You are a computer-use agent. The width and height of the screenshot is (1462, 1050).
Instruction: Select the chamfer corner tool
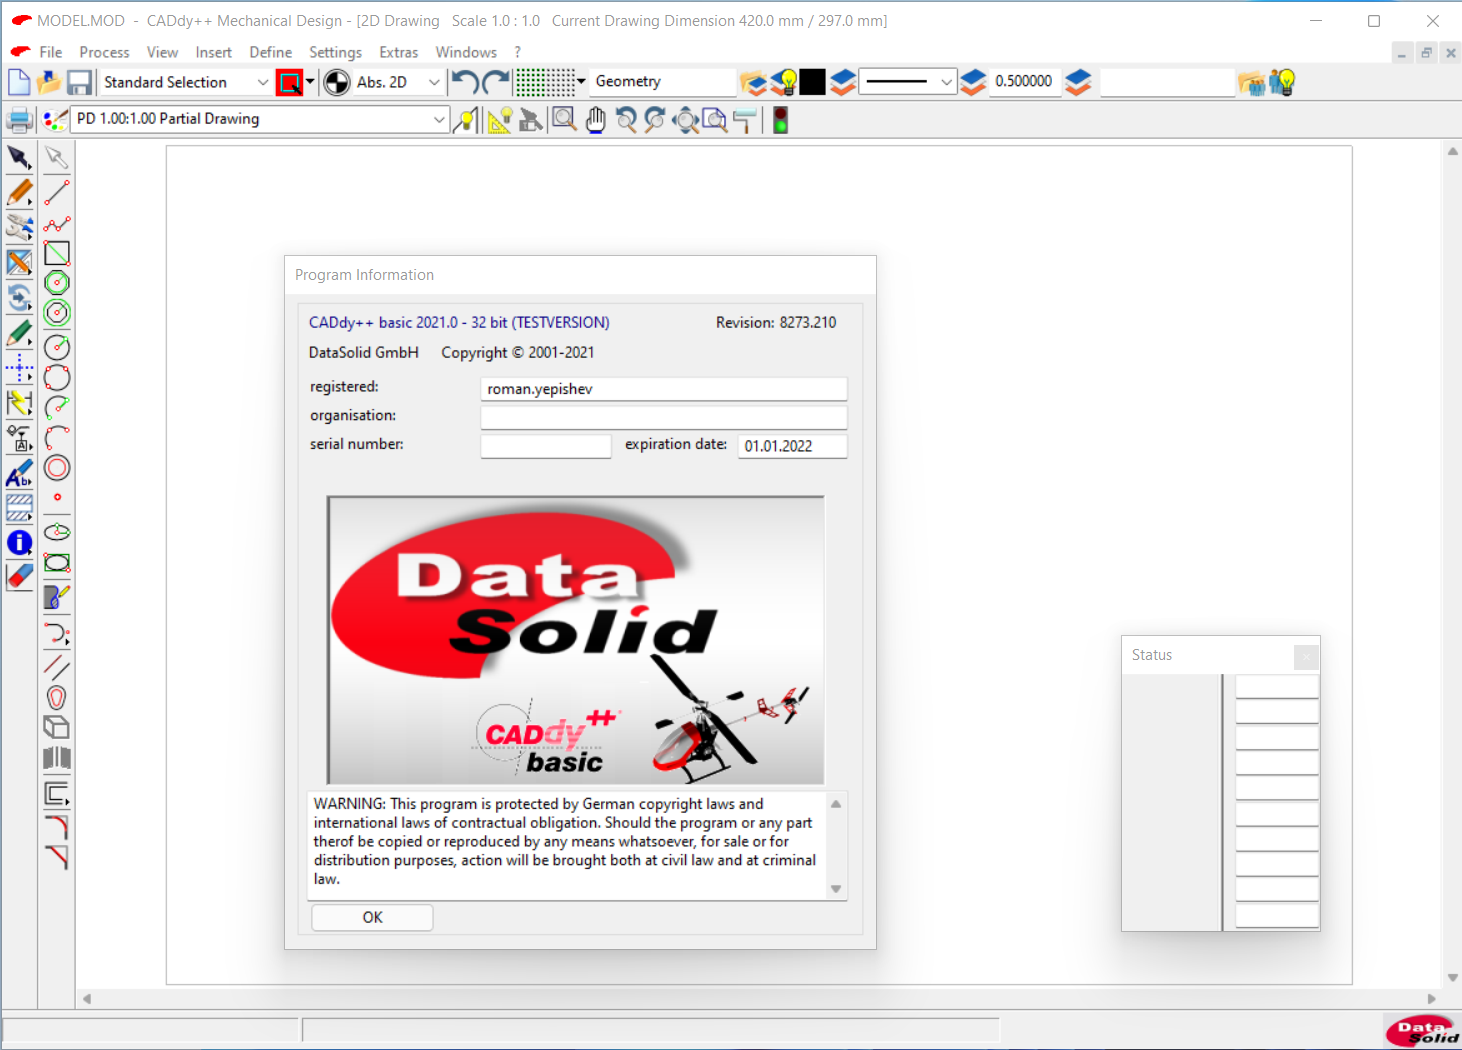point(57,857)
